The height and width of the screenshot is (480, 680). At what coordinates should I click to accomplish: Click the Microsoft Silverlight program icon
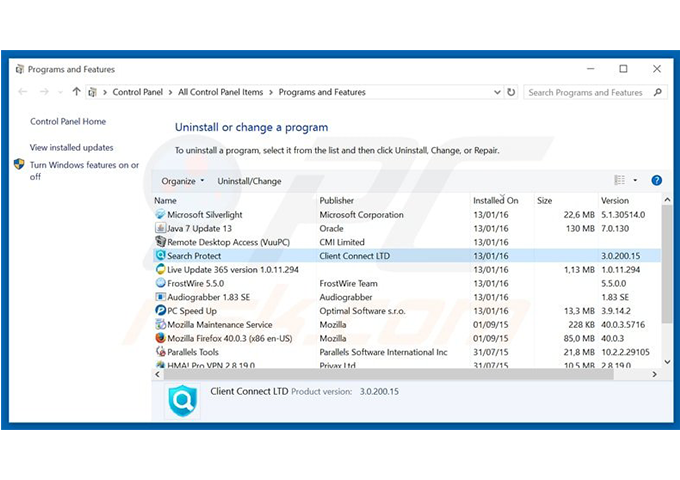tap(160, 214)
